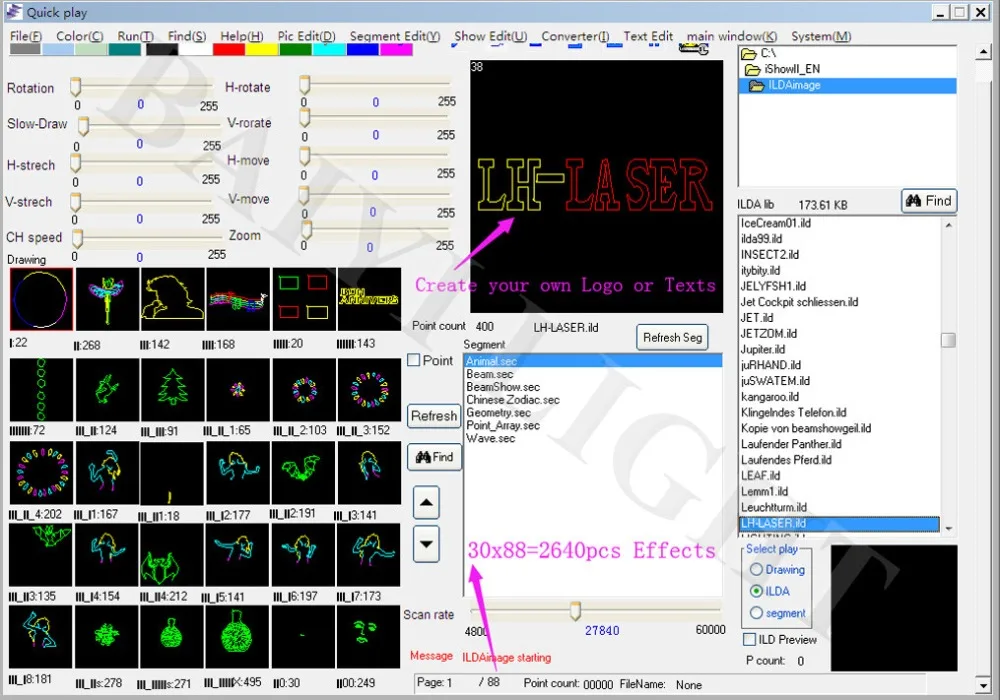Image resolution: width=1000 pixels, height=700 pixels.
Task: Click the Find binoculars button below Refresh
Action: tap(434, 457)
